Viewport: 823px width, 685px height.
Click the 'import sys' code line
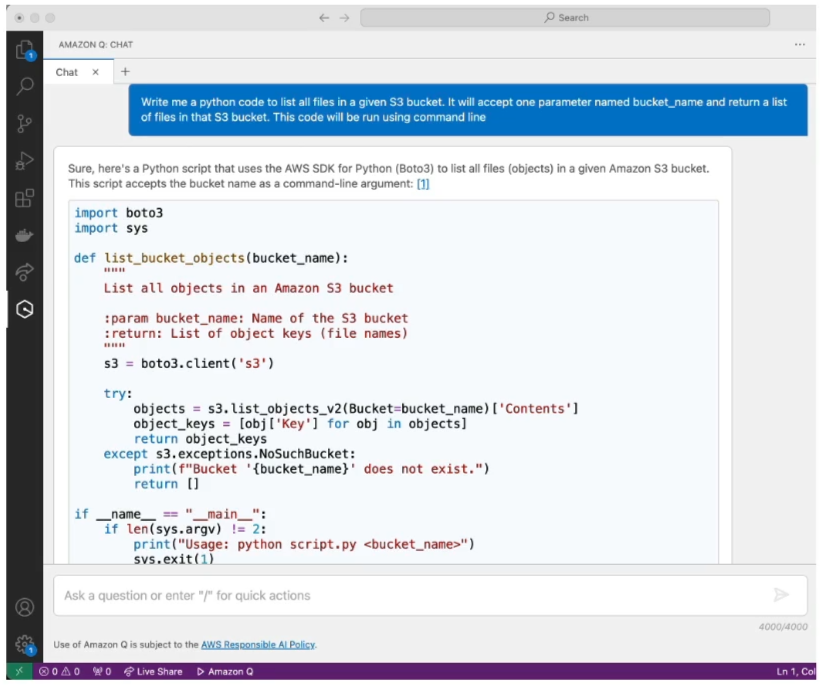[x=111, y=228]
